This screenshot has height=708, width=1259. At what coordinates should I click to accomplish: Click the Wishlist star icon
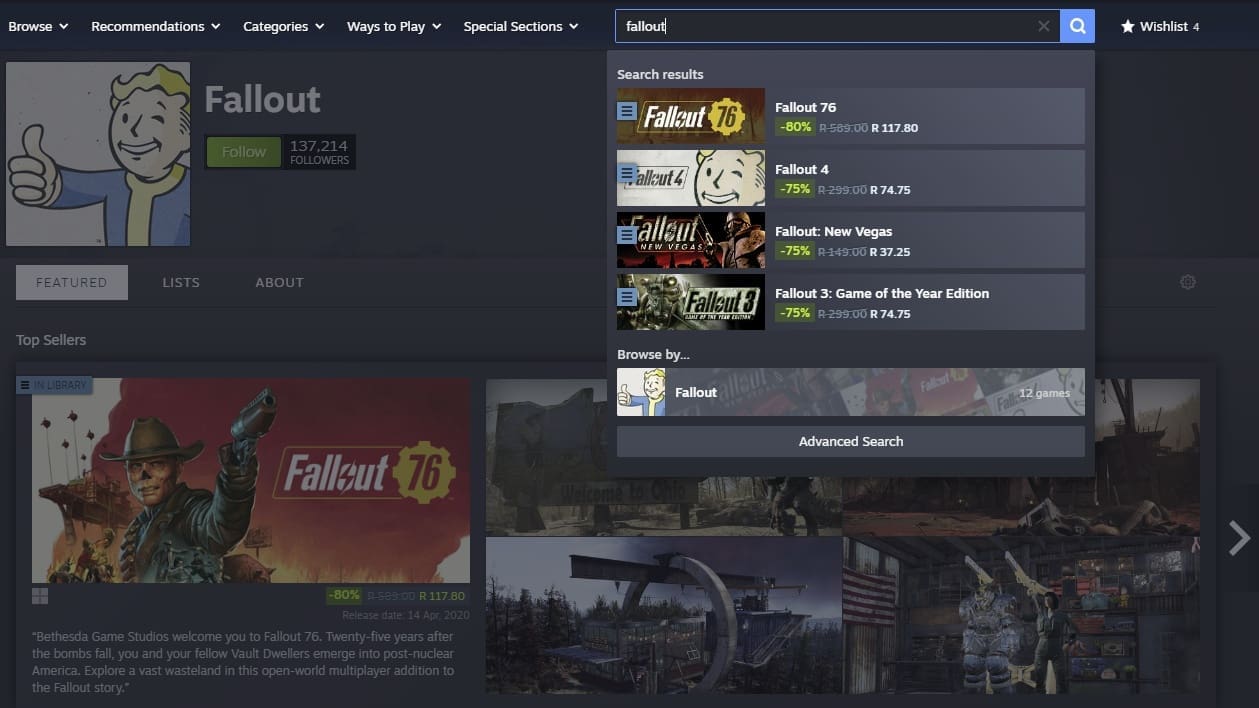(x=1127, y=26)
